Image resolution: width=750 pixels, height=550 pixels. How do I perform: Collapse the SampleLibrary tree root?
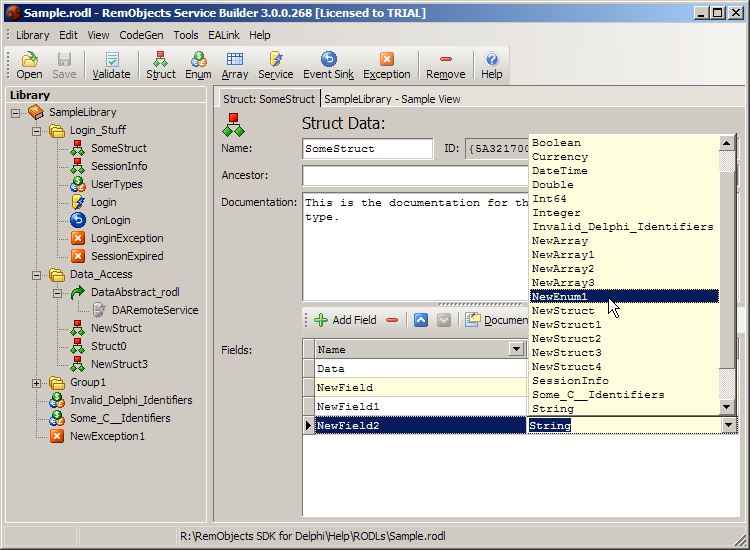(15, 113)
